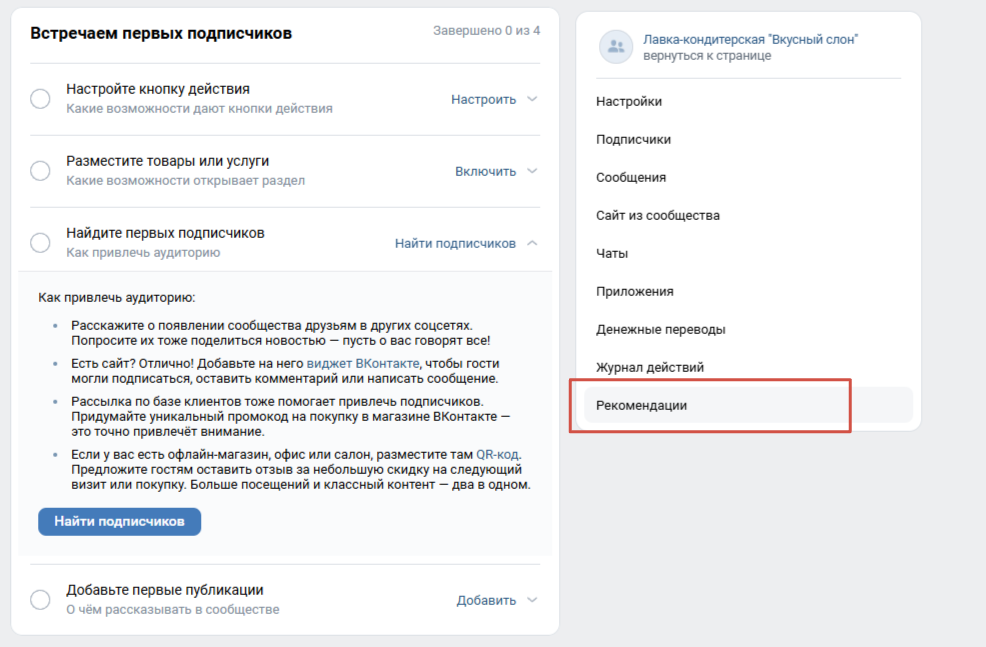Open the 'Настройки' menu item

pos(629,101)
